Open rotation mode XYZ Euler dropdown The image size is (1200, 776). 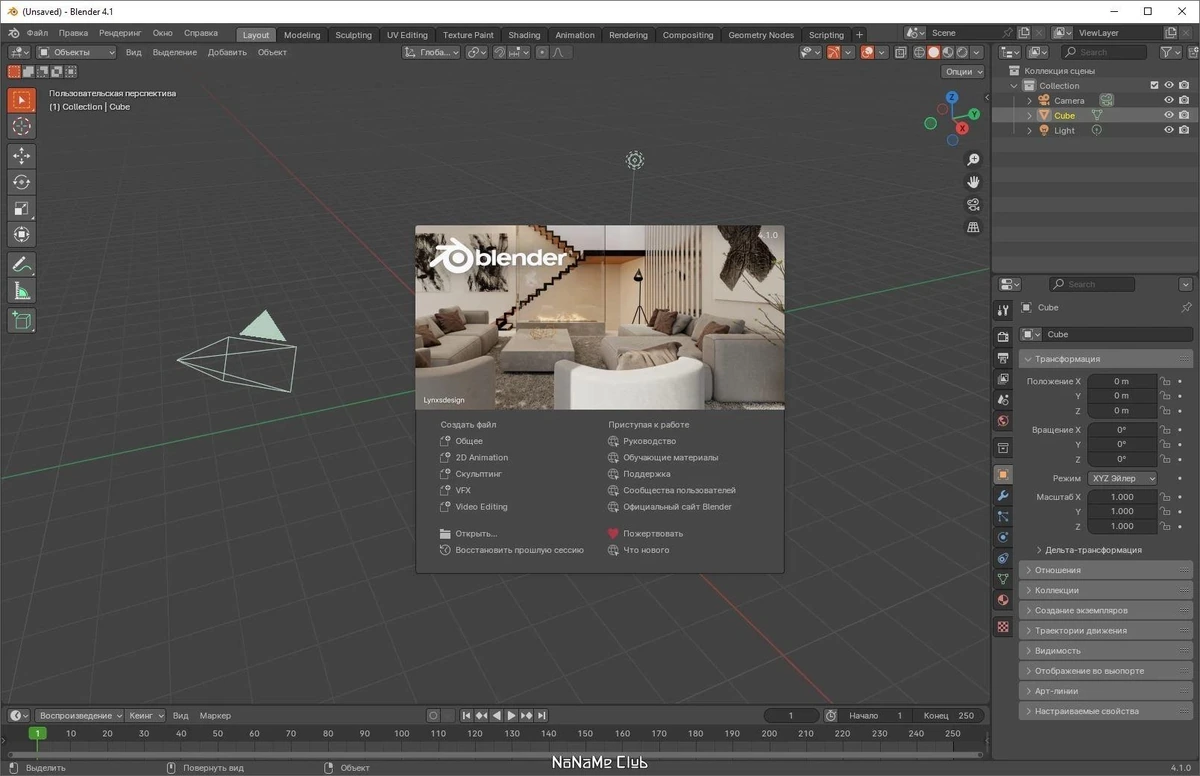pos(1122,478)
